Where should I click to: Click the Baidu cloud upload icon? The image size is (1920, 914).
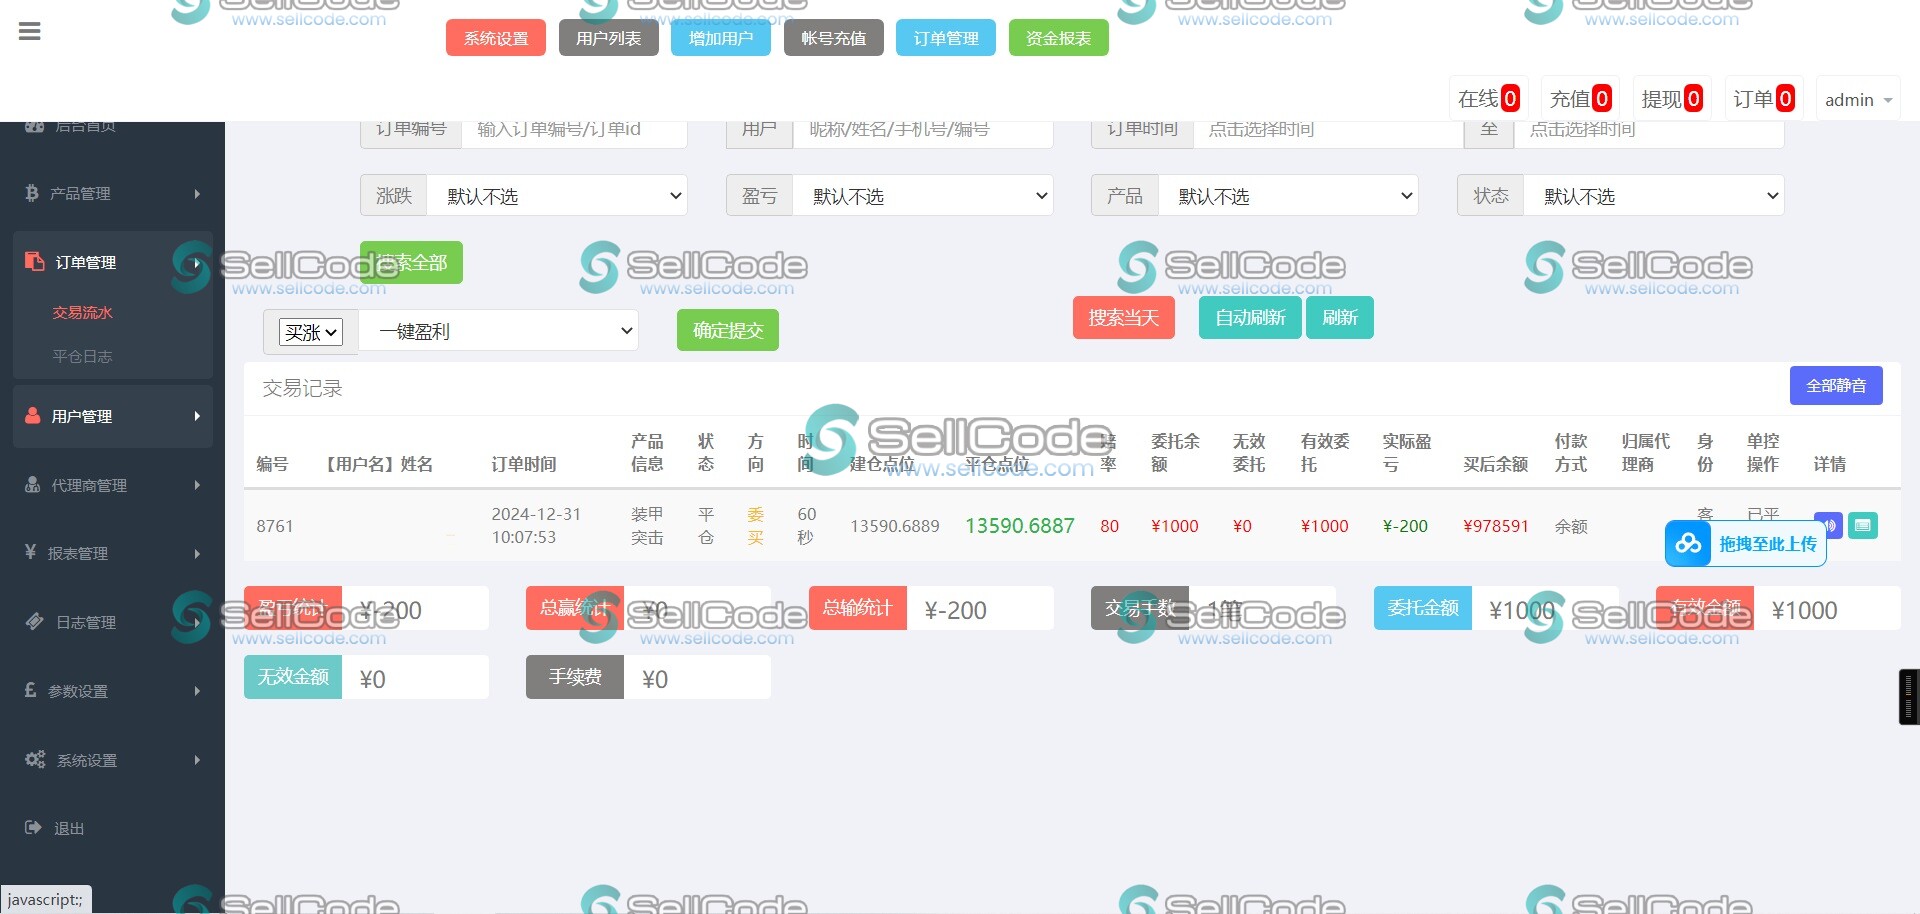[x=1688, y=543]
